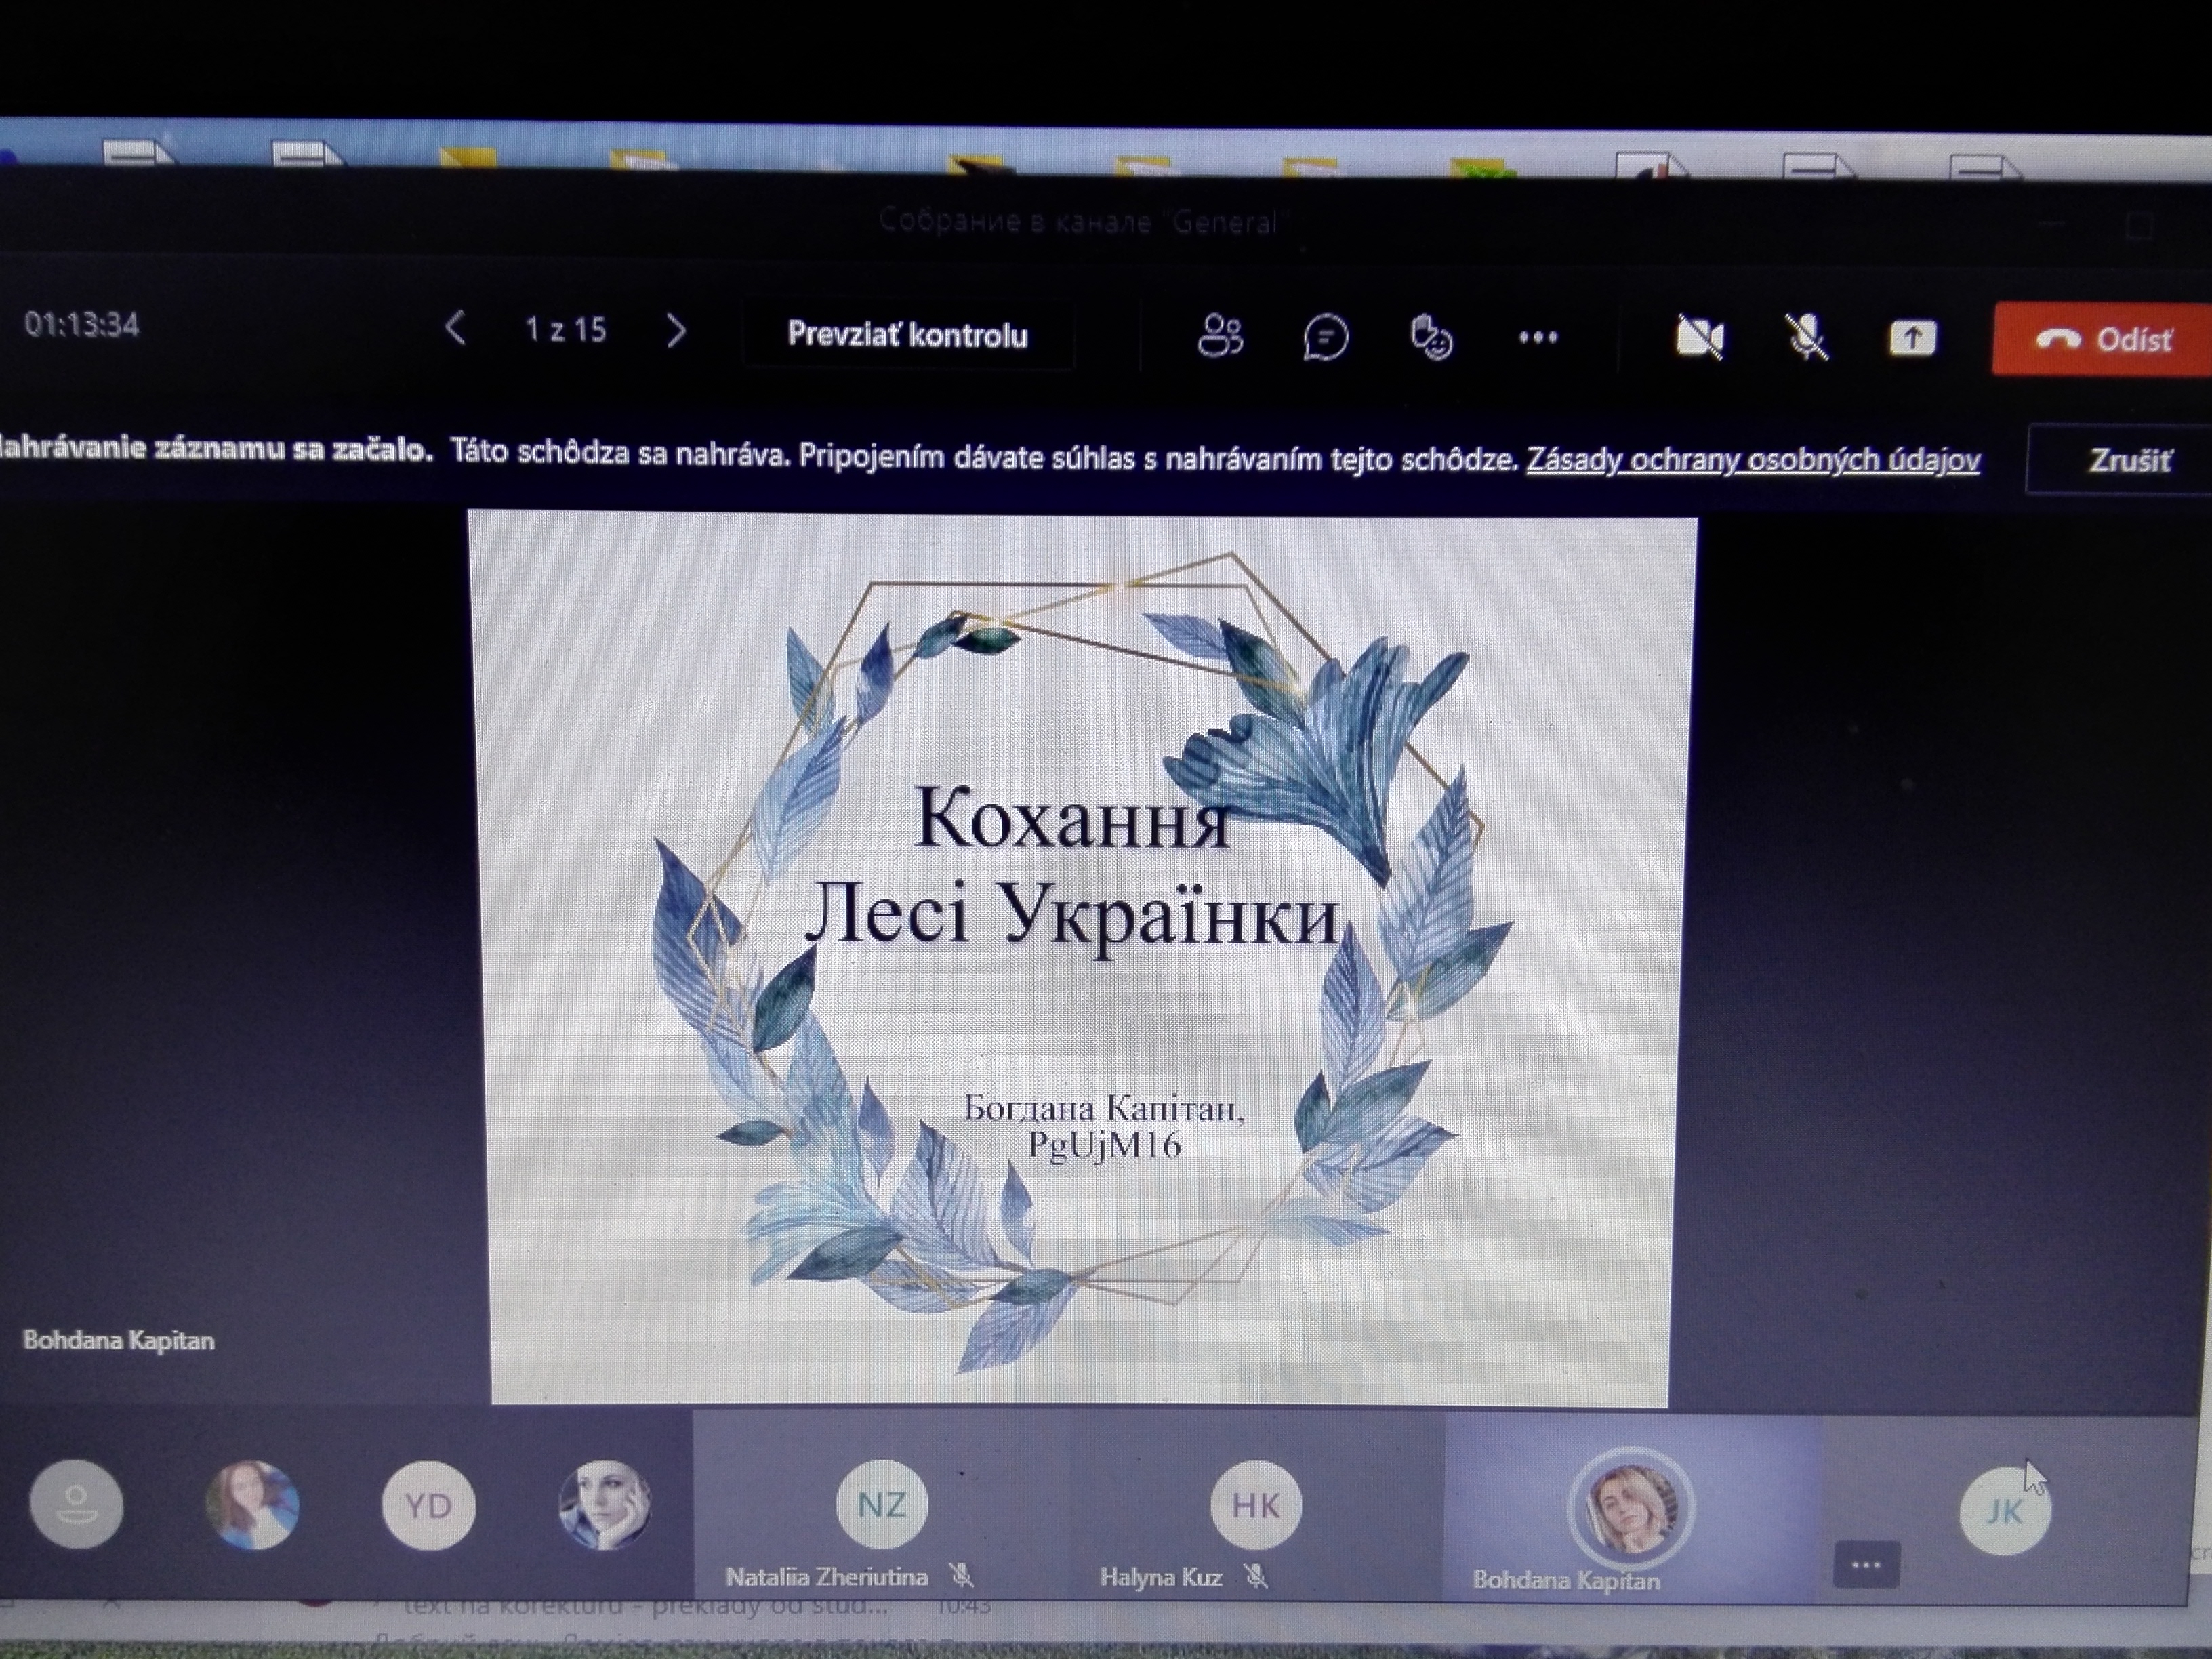Screen dimensions: 2212x1659
Task: Unmute the microphone
Action: 1807,338
